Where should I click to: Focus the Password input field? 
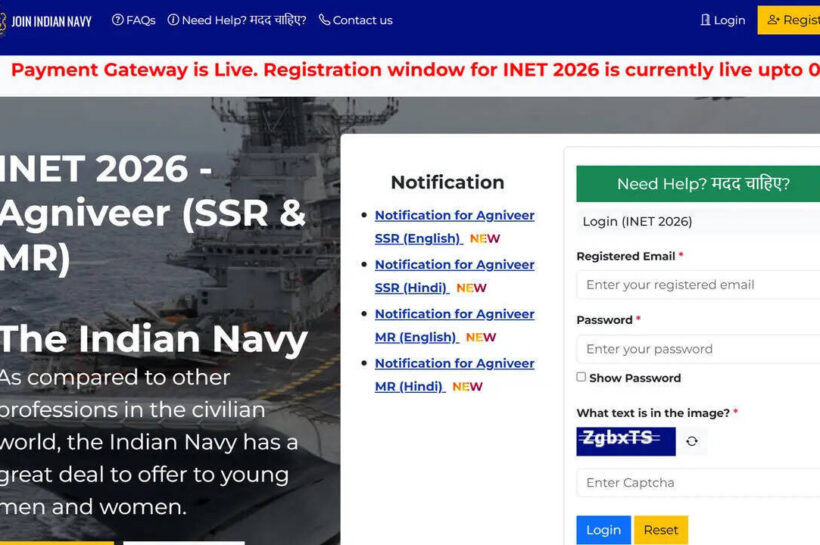(698, 349)
